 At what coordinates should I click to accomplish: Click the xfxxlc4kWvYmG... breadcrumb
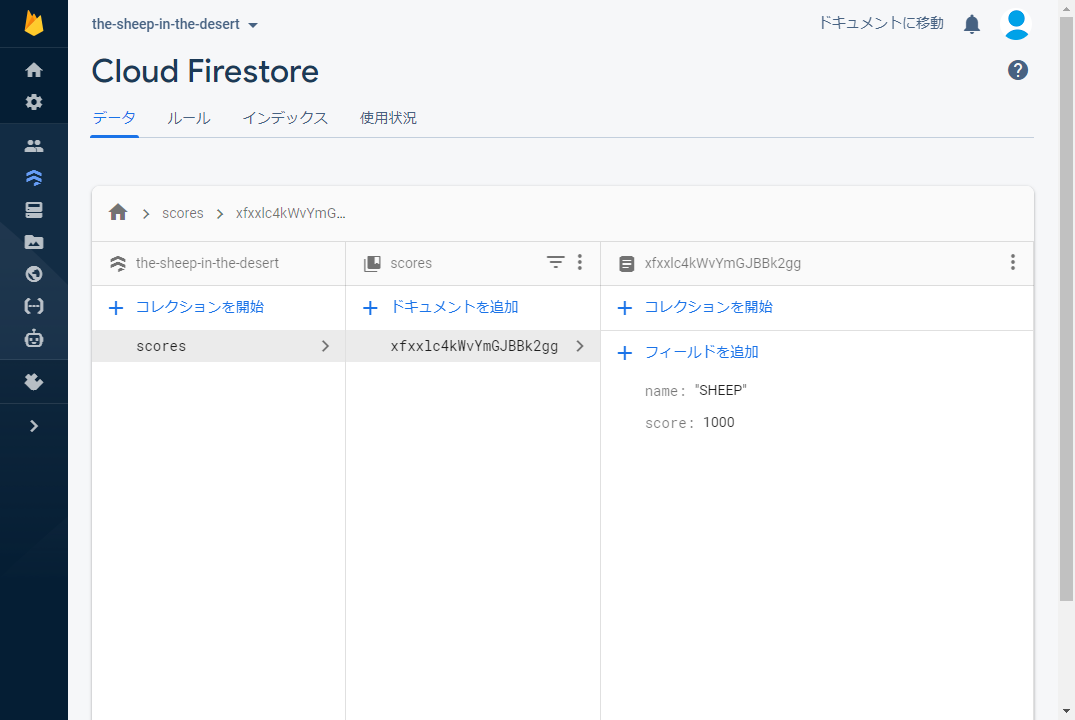click(291, 213)
